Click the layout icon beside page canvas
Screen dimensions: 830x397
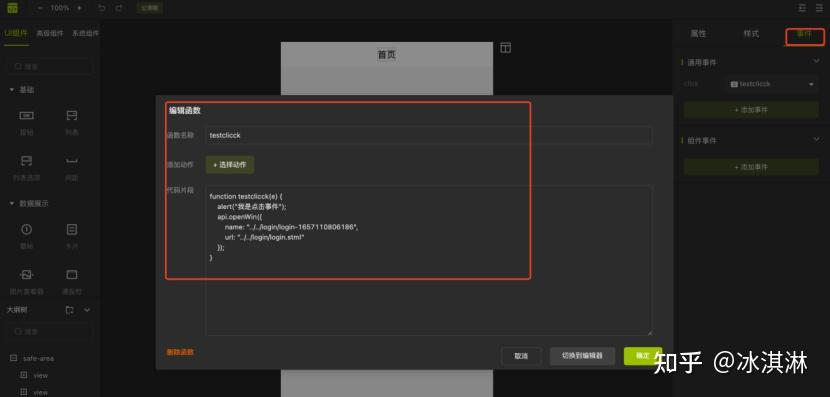click(x=506, y=48)
